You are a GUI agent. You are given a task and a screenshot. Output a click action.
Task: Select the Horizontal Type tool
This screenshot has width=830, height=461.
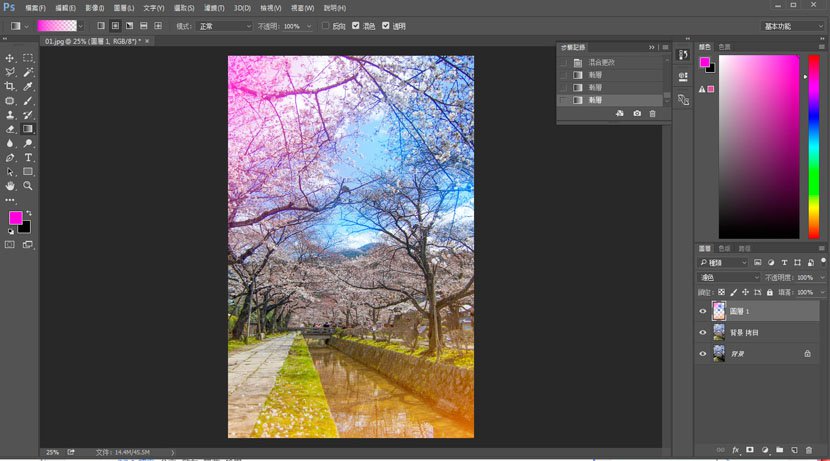click(x=28, y=157)
